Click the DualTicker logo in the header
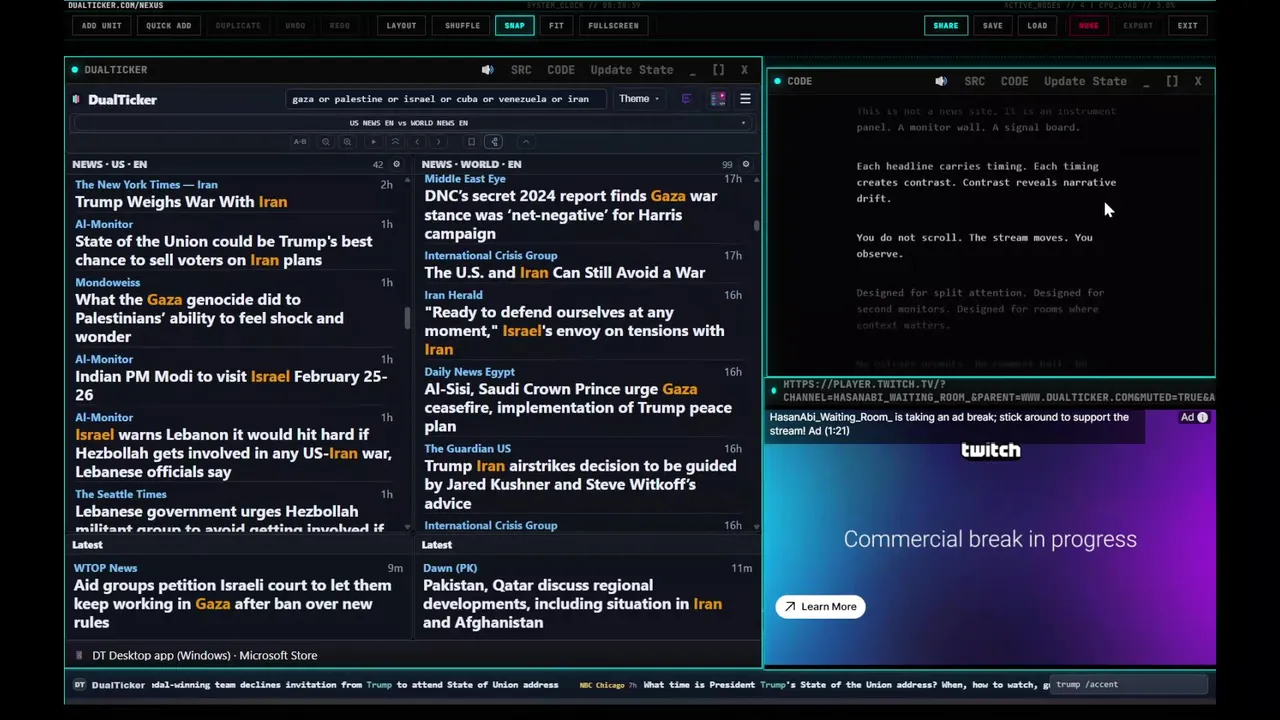This screenshot has width=1280, height=720. click(115, 99)
